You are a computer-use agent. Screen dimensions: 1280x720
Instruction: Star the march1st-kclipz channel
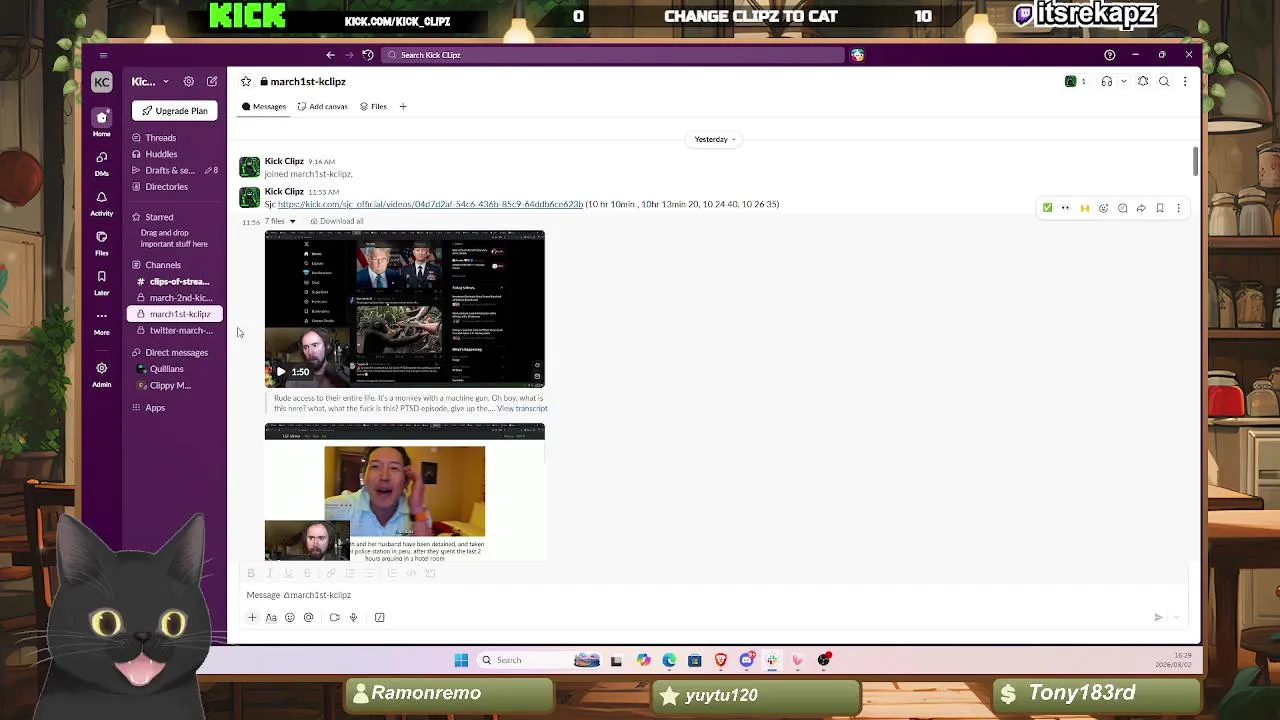[246, 82]
